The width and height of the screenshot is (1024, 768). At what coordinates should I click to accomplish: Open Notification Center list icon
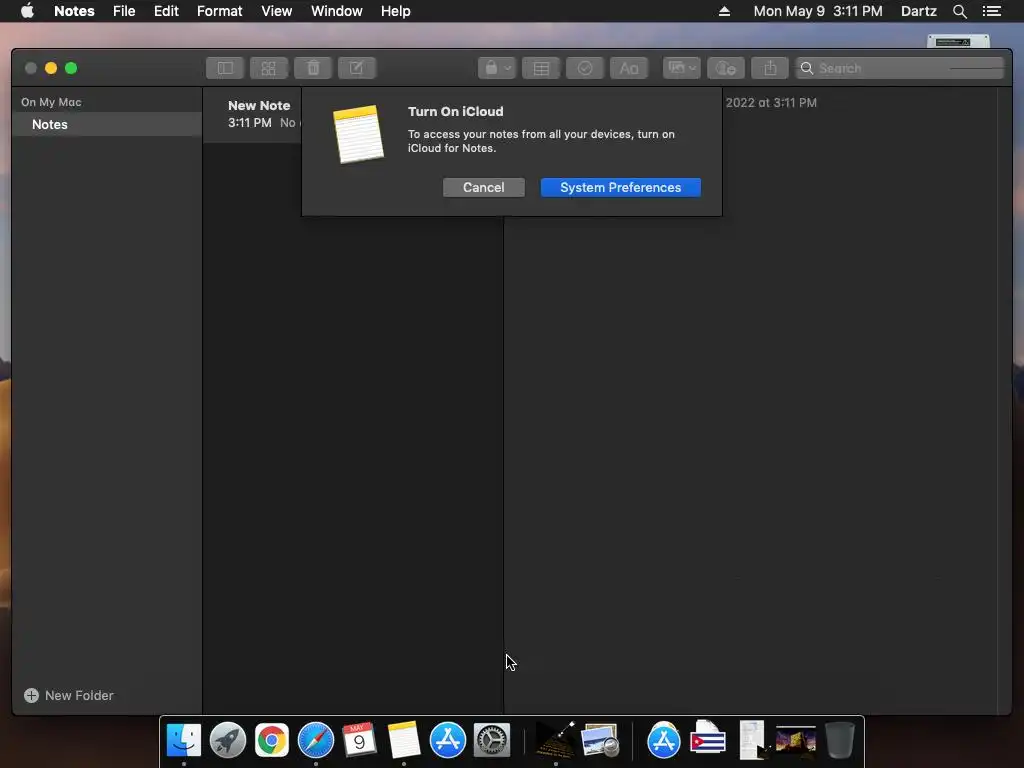click(x=991, y=11)
